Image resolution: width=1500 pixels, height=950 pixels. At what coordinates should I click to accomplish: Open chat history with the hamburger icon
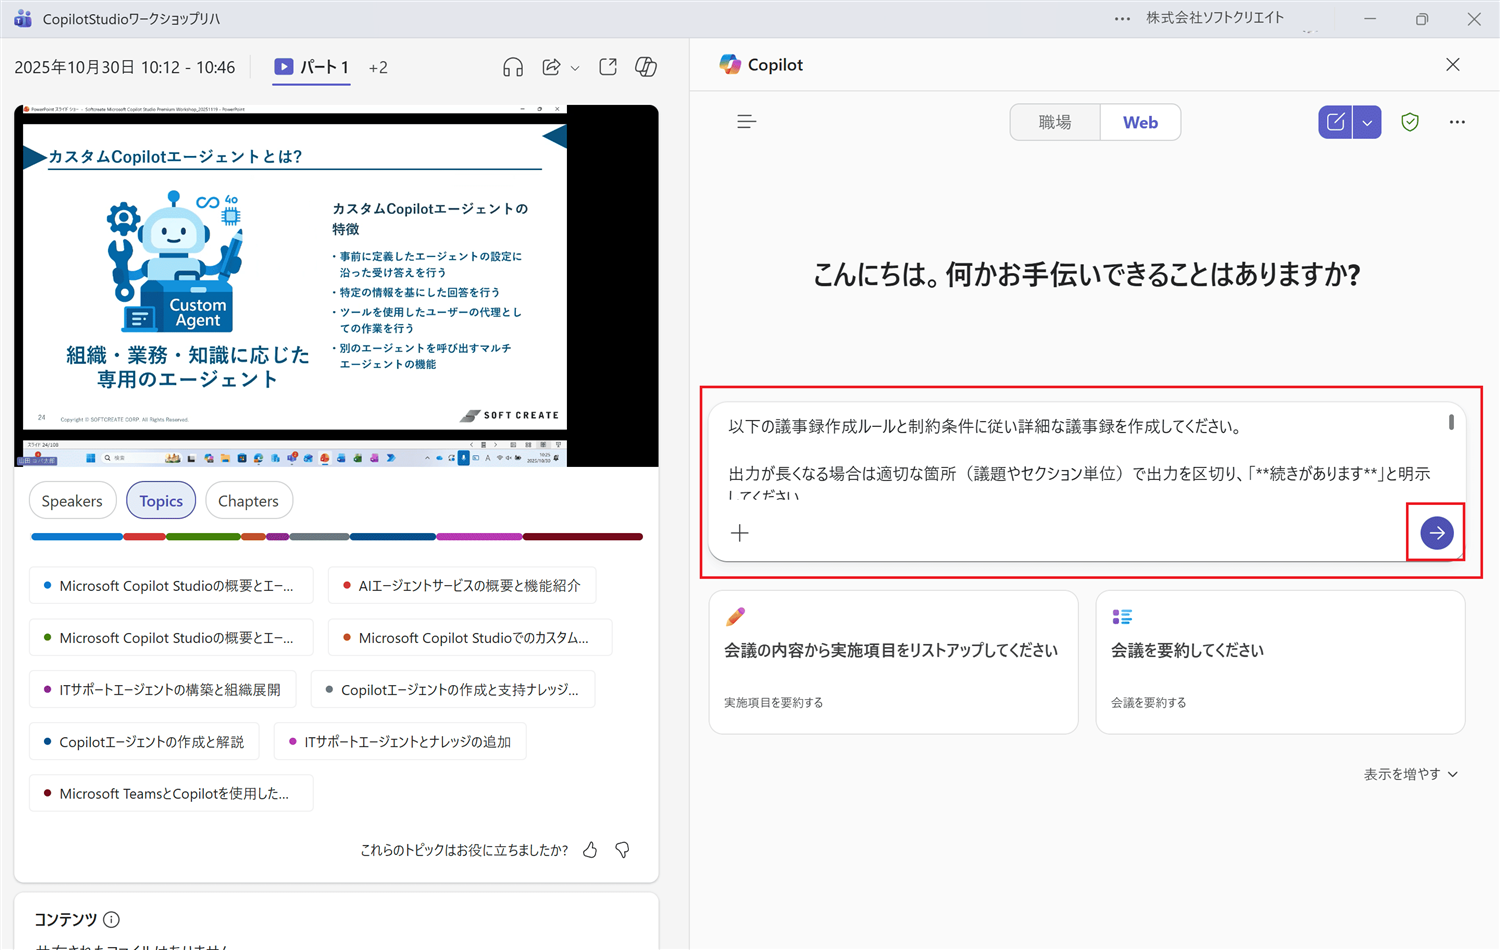[x=746, y=121]
